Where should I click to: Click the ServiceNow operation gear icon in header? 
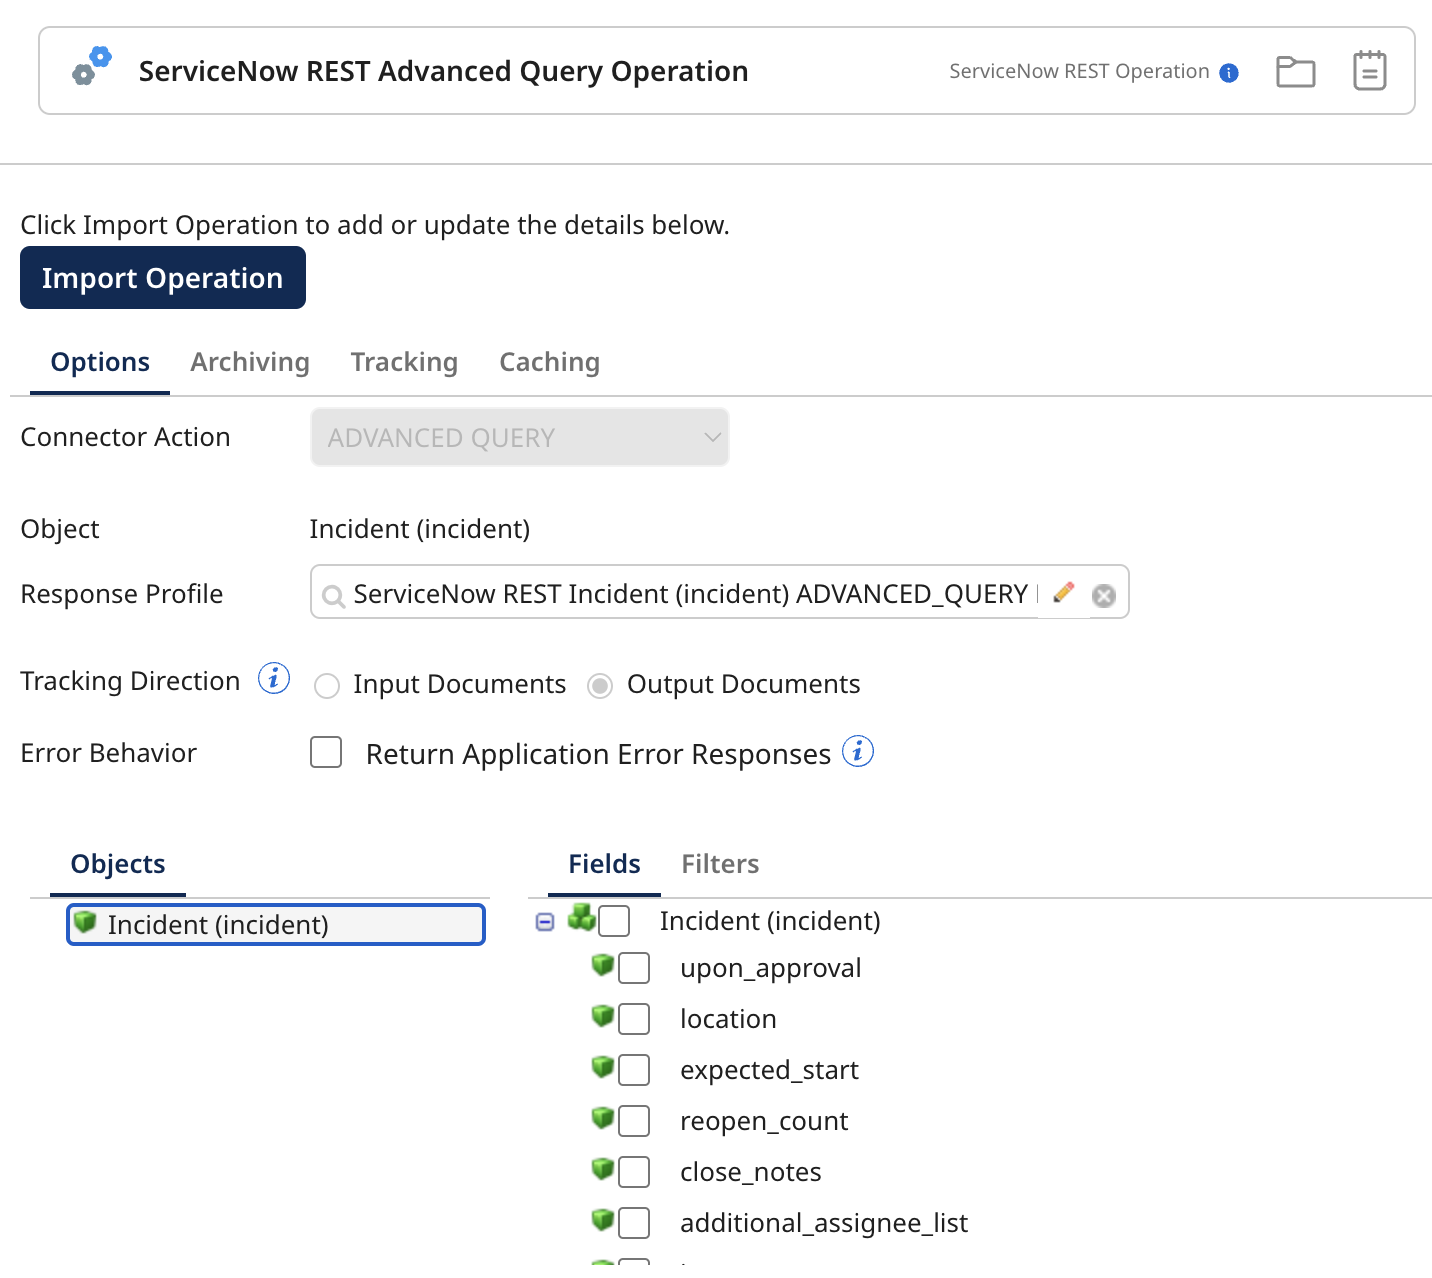(x=88, y=68)
